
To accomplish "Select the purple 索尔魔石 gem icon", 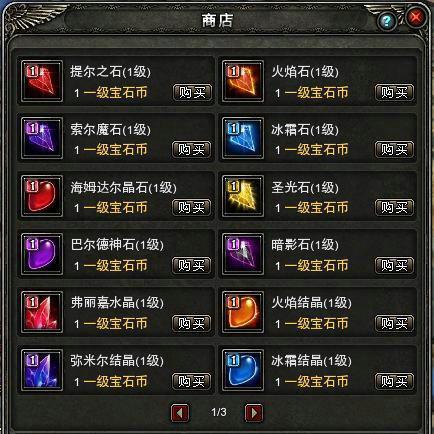I will (42, 138).
